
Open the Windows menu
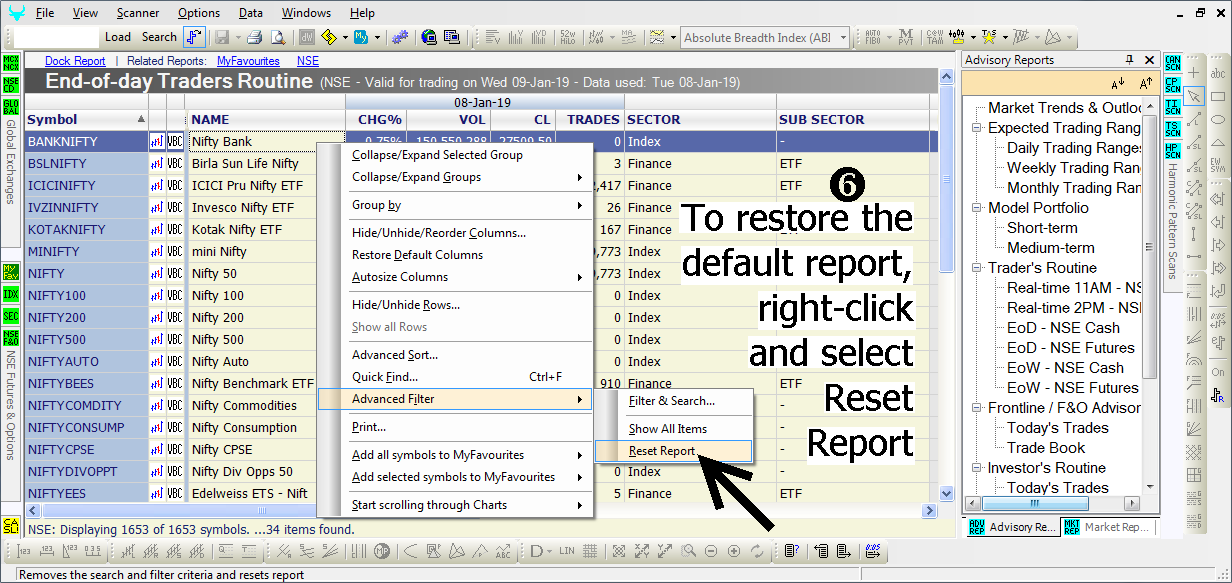pyautogui.click(x=306, y=13)
